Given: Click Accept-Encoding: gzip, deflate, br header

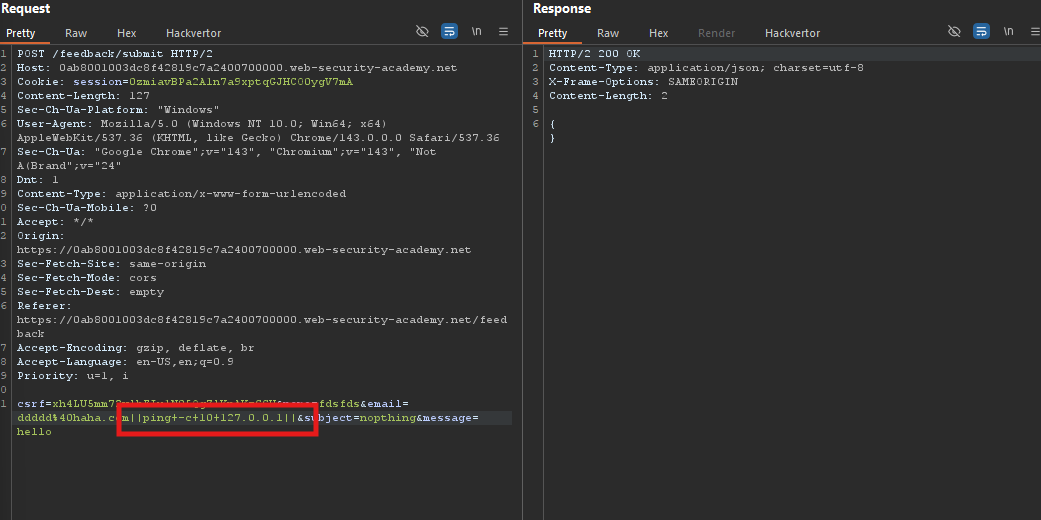Looking at the screenshot, I should pyautogui.click(x=135, y=348).
